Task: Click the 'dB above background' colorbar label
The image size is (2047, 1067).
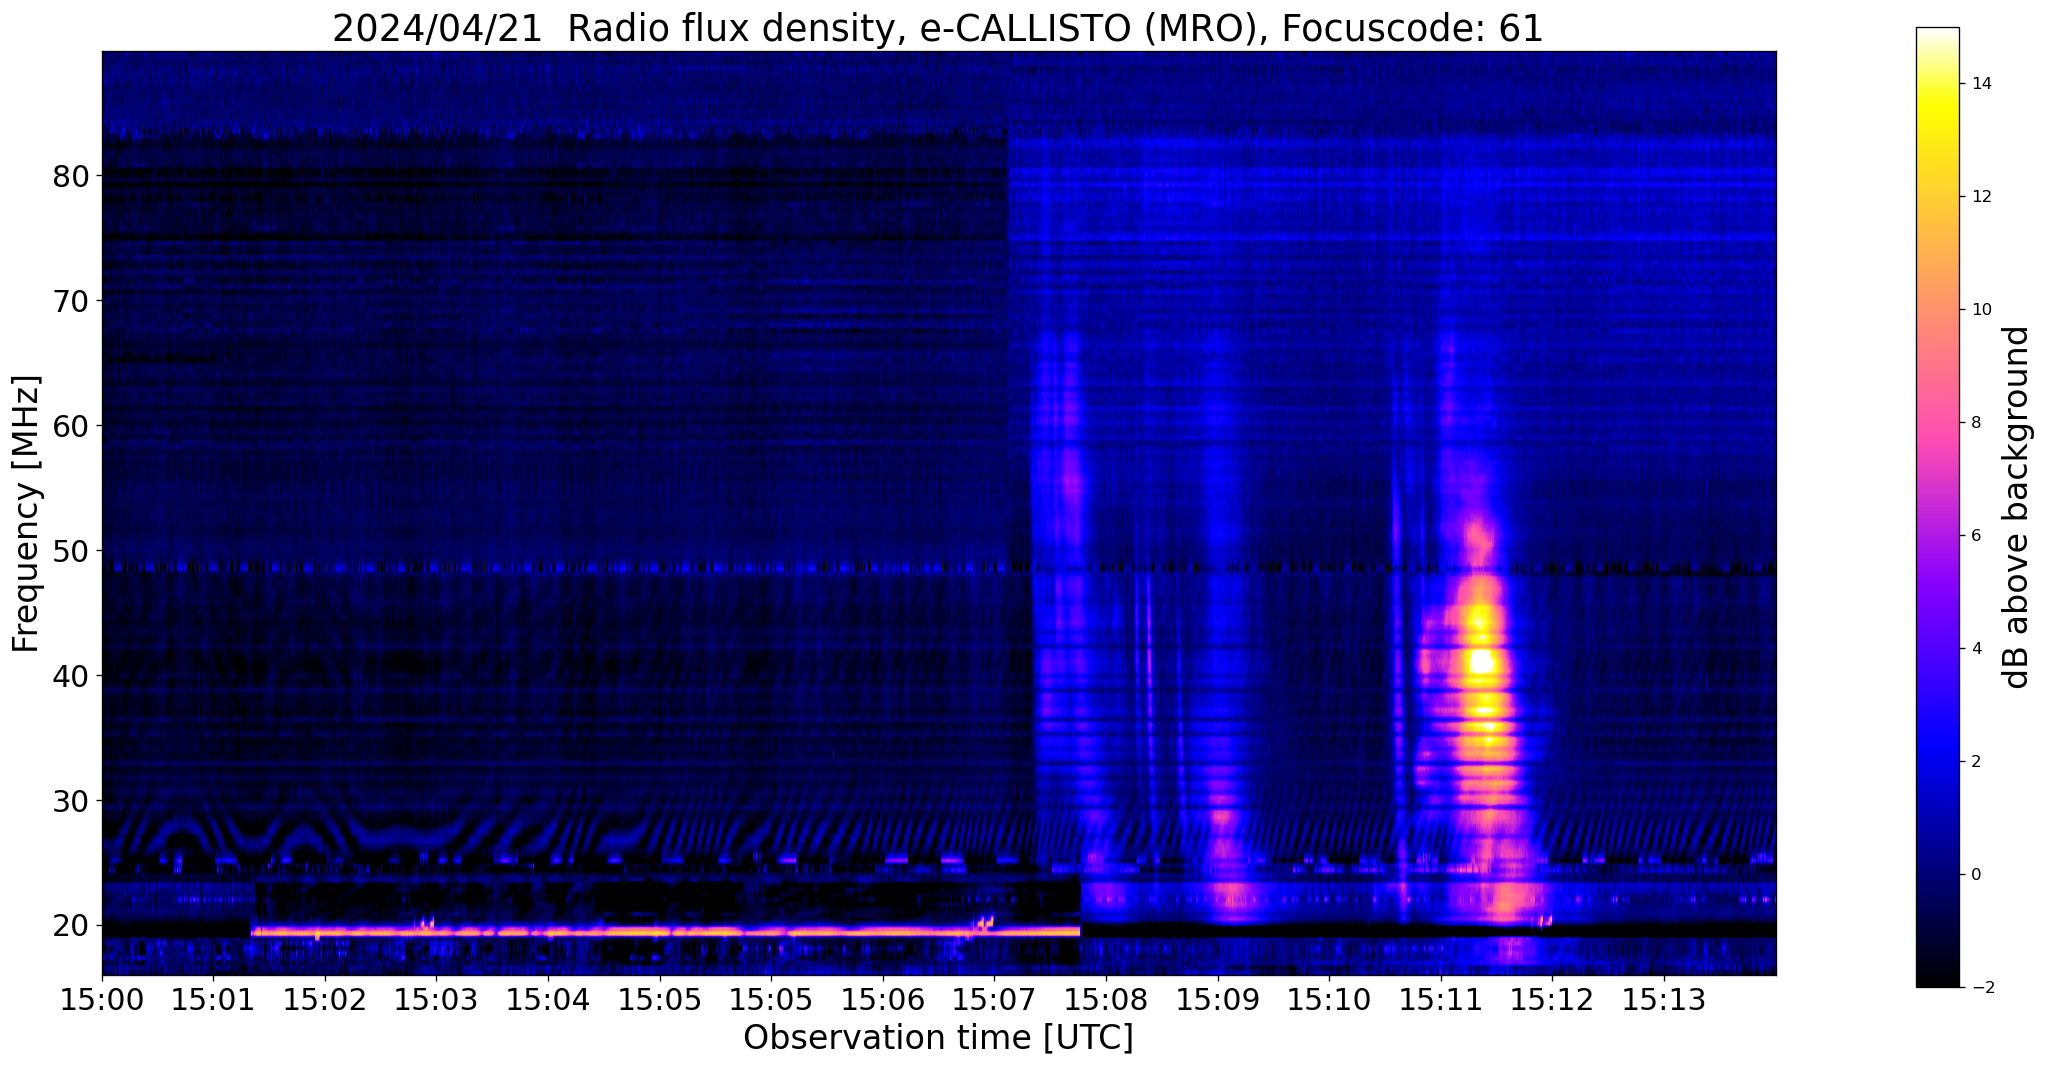Action: (2016, 507)
